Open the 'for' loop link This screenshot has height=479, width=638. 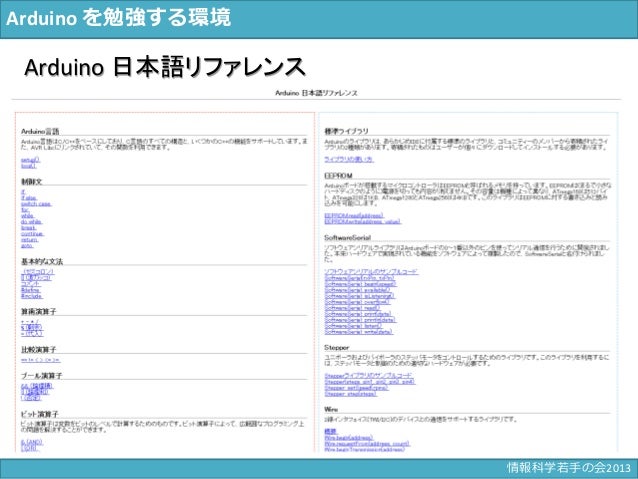click(x=25, y=210)
